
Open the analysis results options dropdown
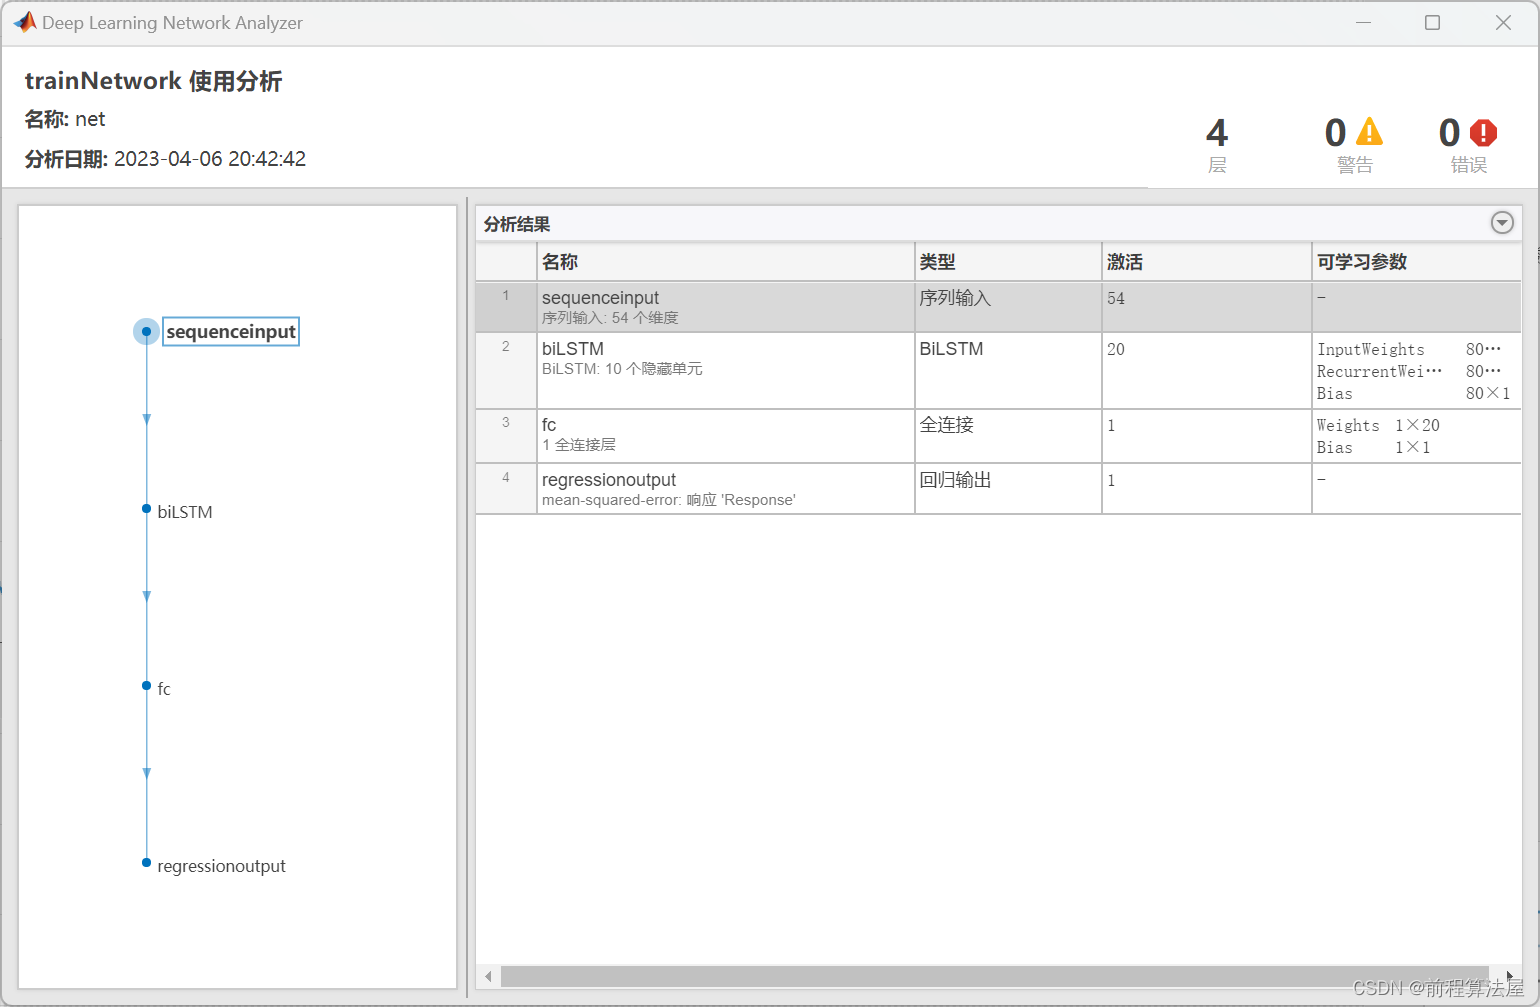click(x=1502, y=223)
